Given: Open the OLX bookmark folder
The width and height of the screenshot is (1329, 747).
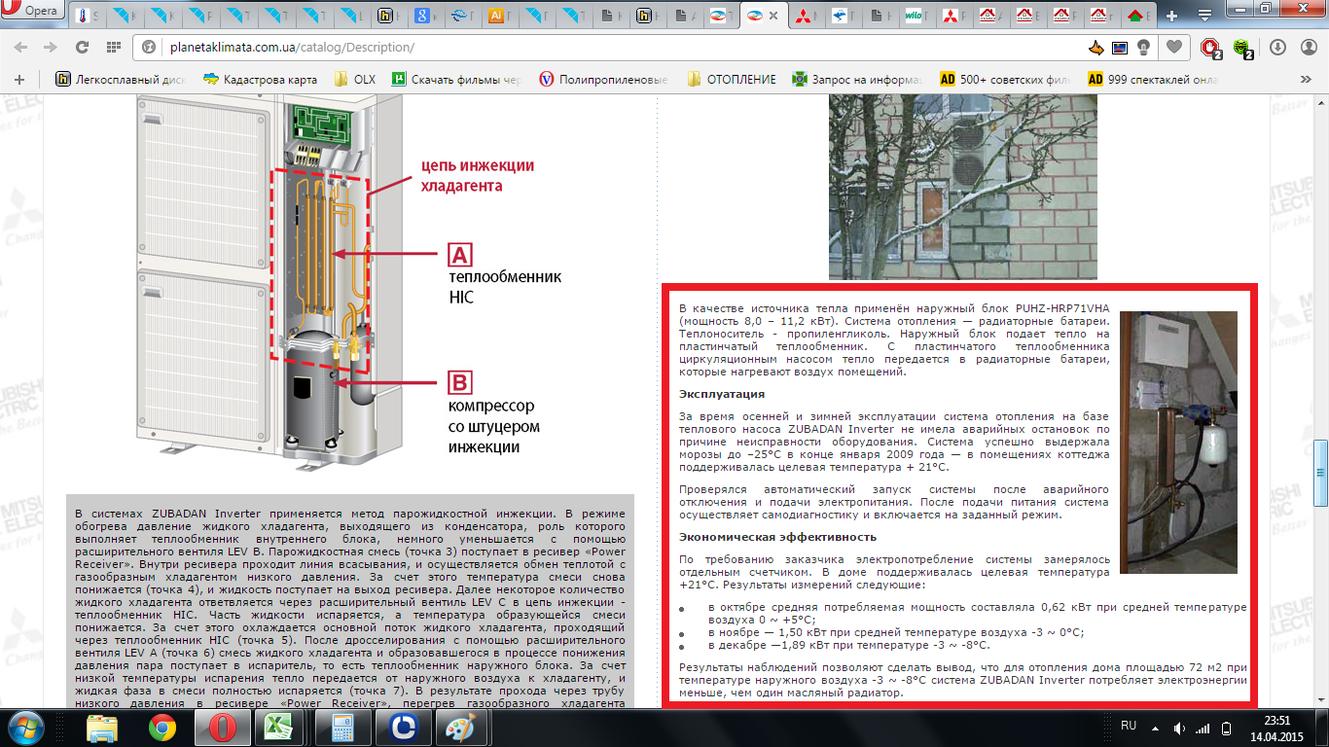Looking at the screenshot, I should [x=355, y=79].
